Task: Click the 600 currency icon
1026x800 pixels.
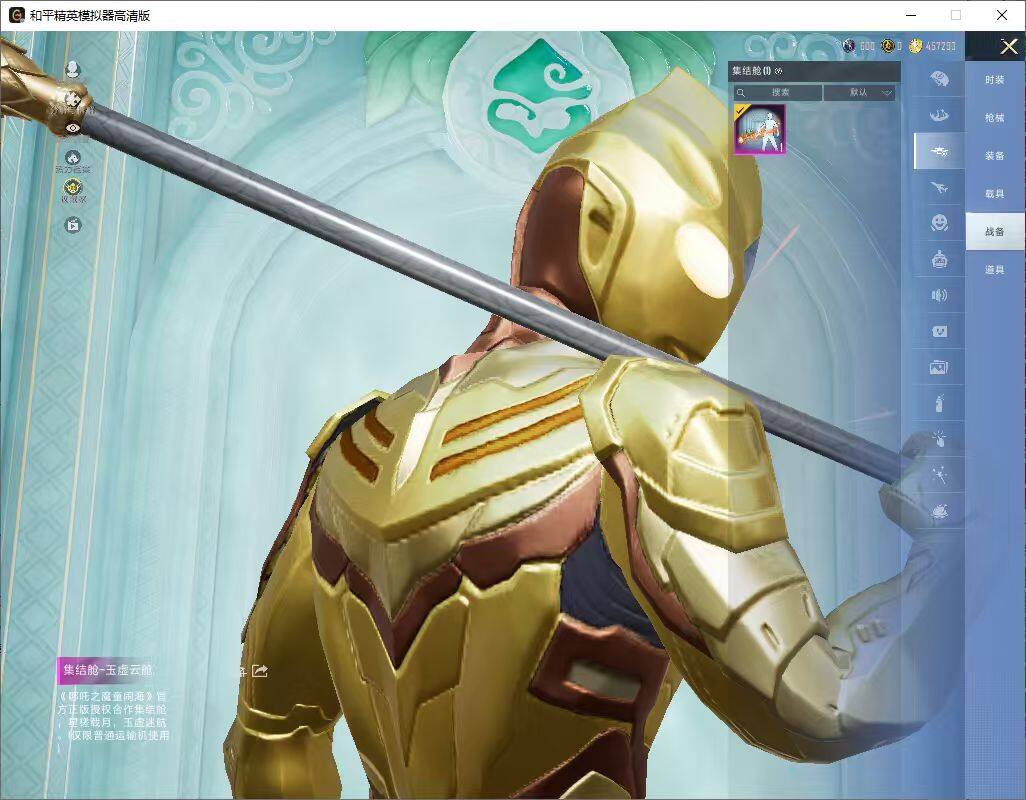Action: (x=849, y=46)
